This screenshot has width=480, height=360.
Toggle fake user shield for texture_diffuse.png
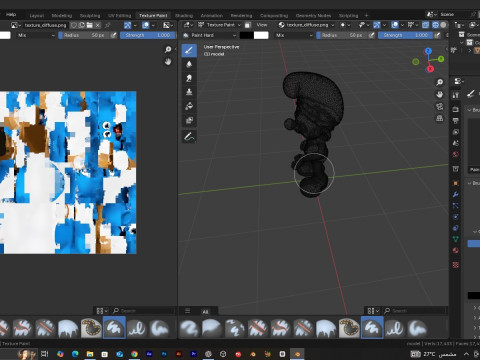pyautogui.click(x=74, y=25)
